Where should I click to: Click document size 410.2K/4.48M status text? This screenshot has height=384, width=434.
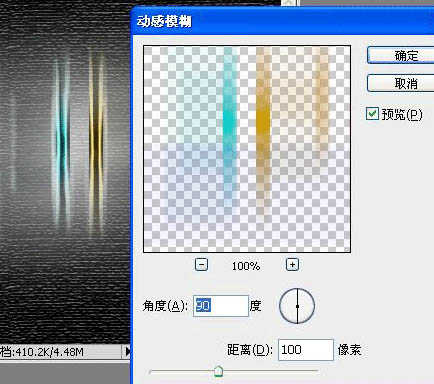[x=42, y=352]
